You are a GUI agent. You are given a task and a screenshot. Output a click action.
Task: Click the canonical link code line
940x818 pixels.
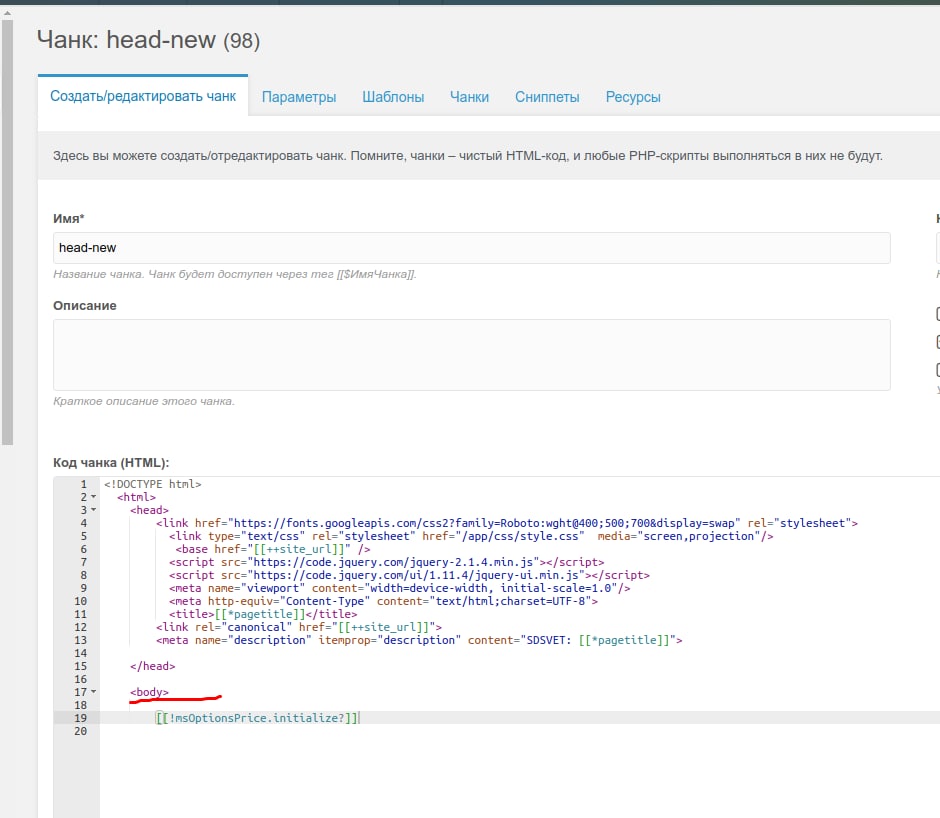coord(299,627)
